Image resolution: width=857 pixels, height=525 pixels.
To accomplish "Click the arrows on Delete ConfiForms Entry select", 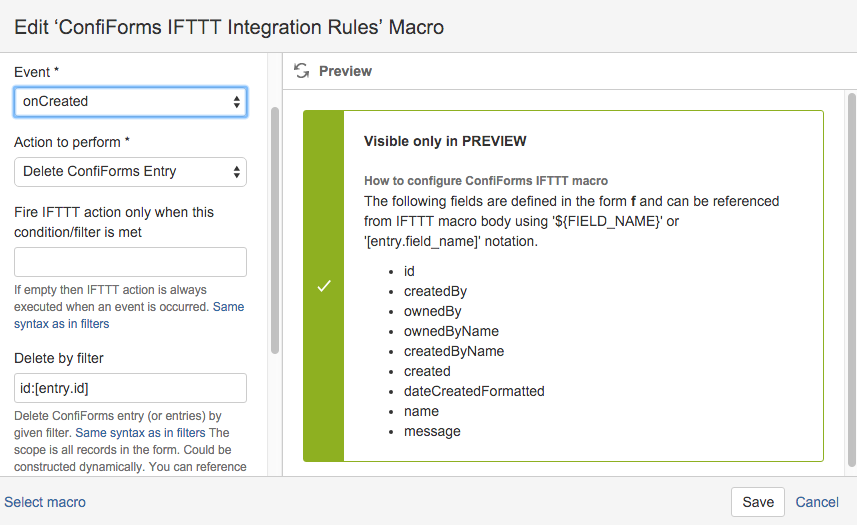I will [x=236, y=172].
